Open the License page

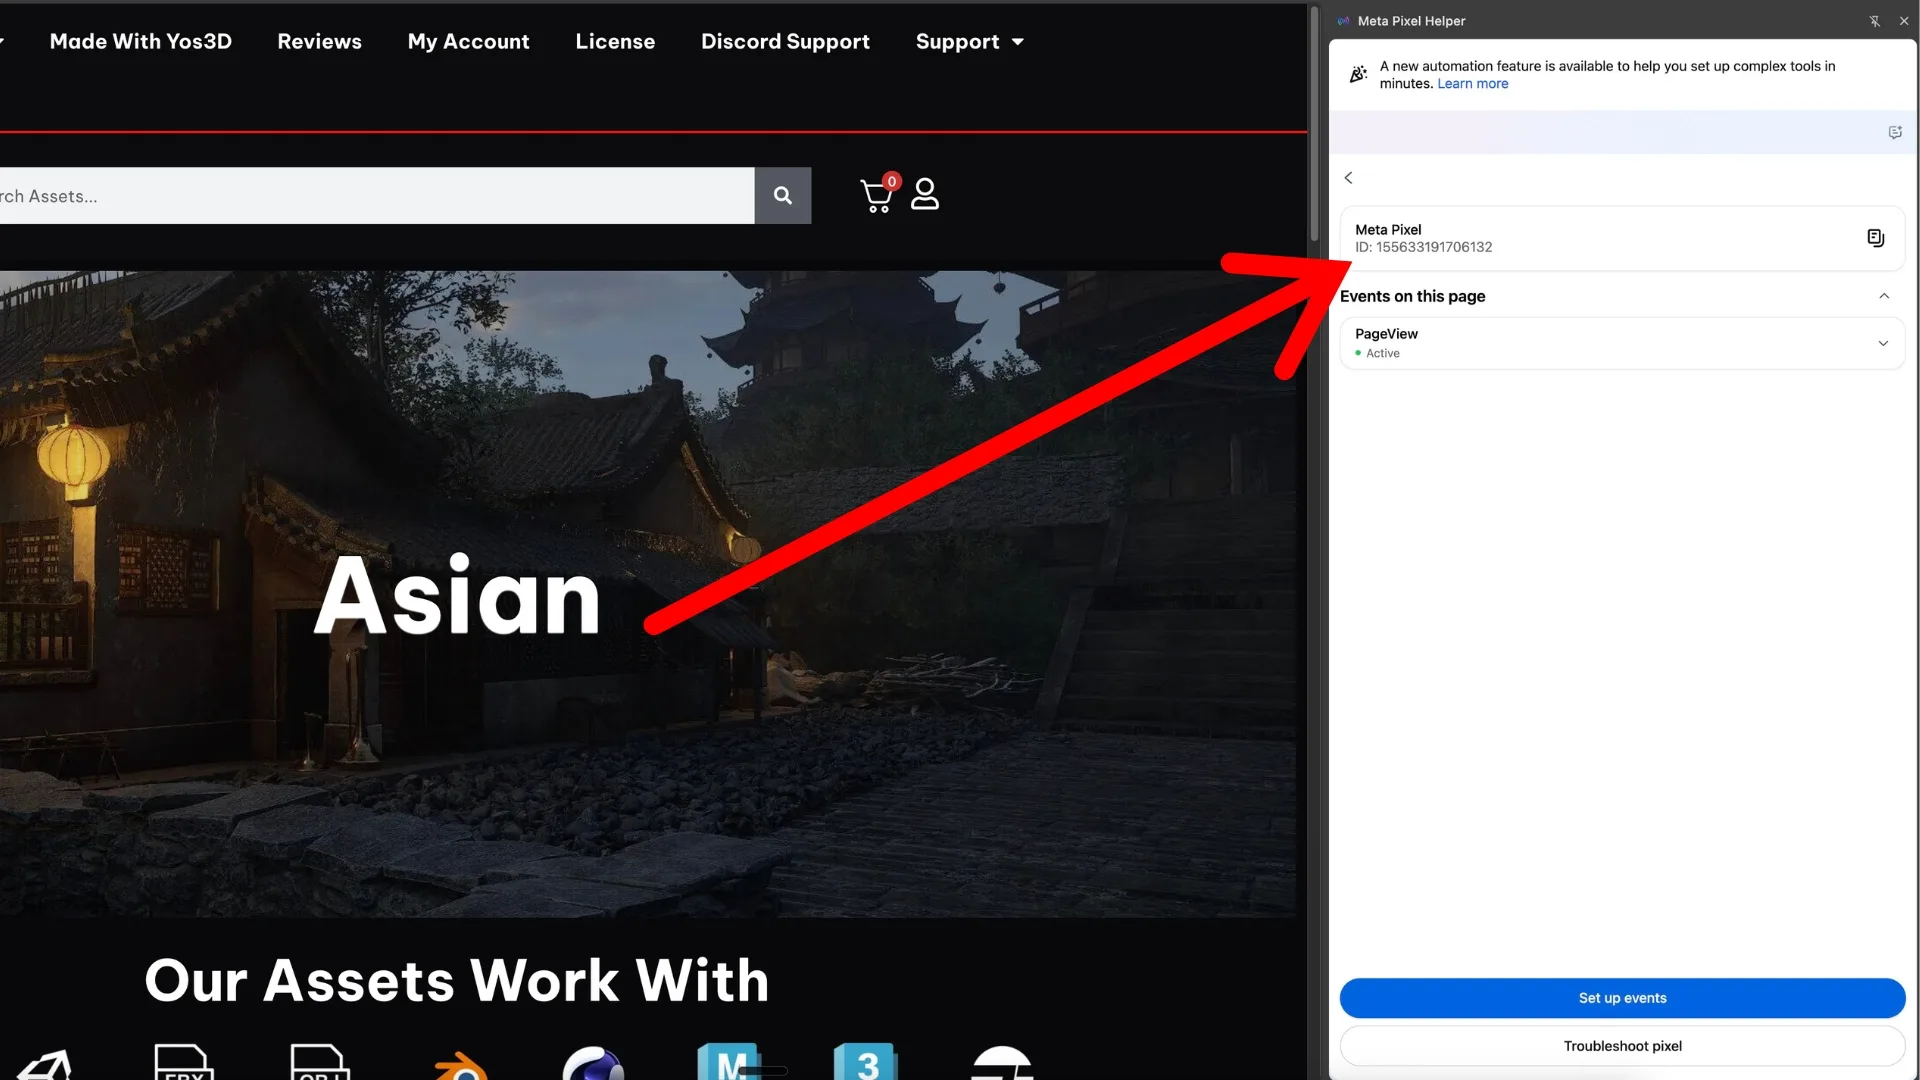615,41
